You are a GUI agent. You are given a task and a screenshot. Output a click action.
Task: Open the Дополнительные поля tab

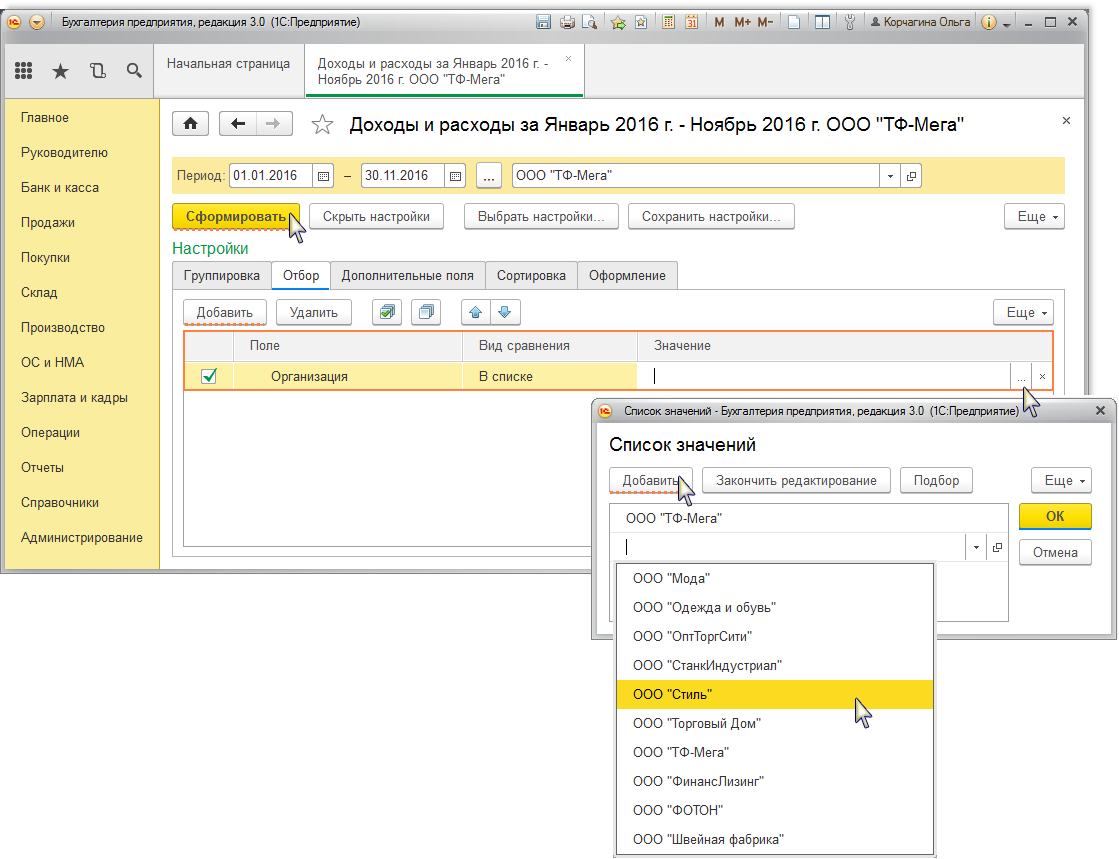point(407,275)
